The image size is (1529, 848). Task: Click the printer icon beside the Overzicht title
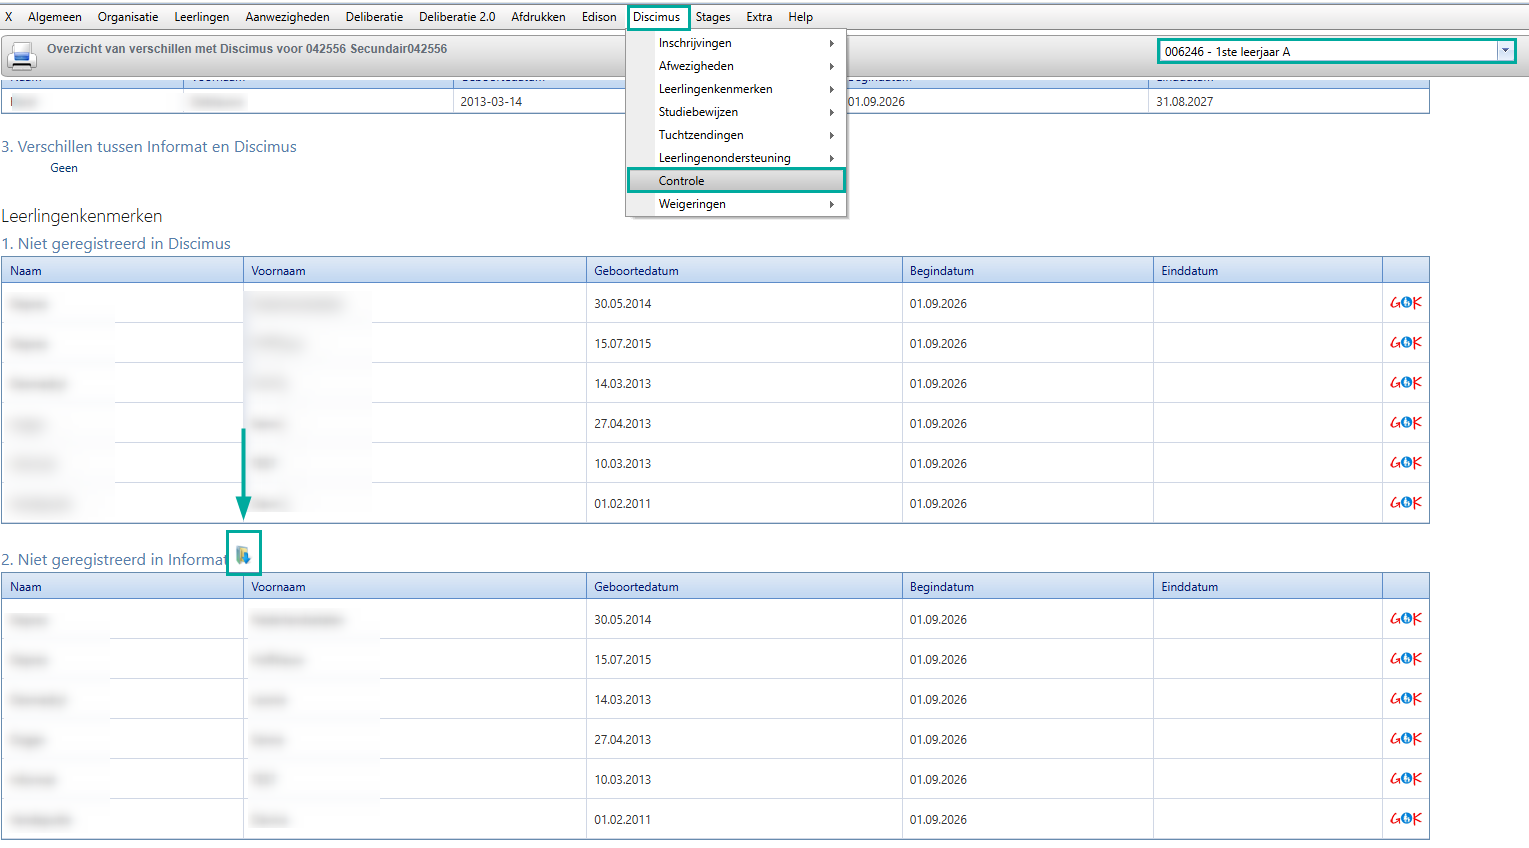click(x=22, y=57)
